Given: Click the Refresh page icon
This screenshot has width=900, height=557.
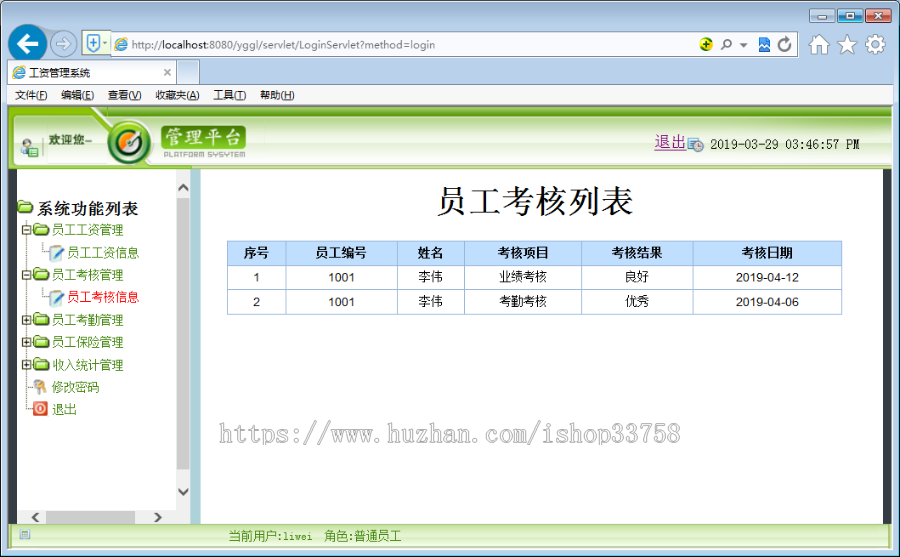Looking at the screenshot, I should (785, 44).
